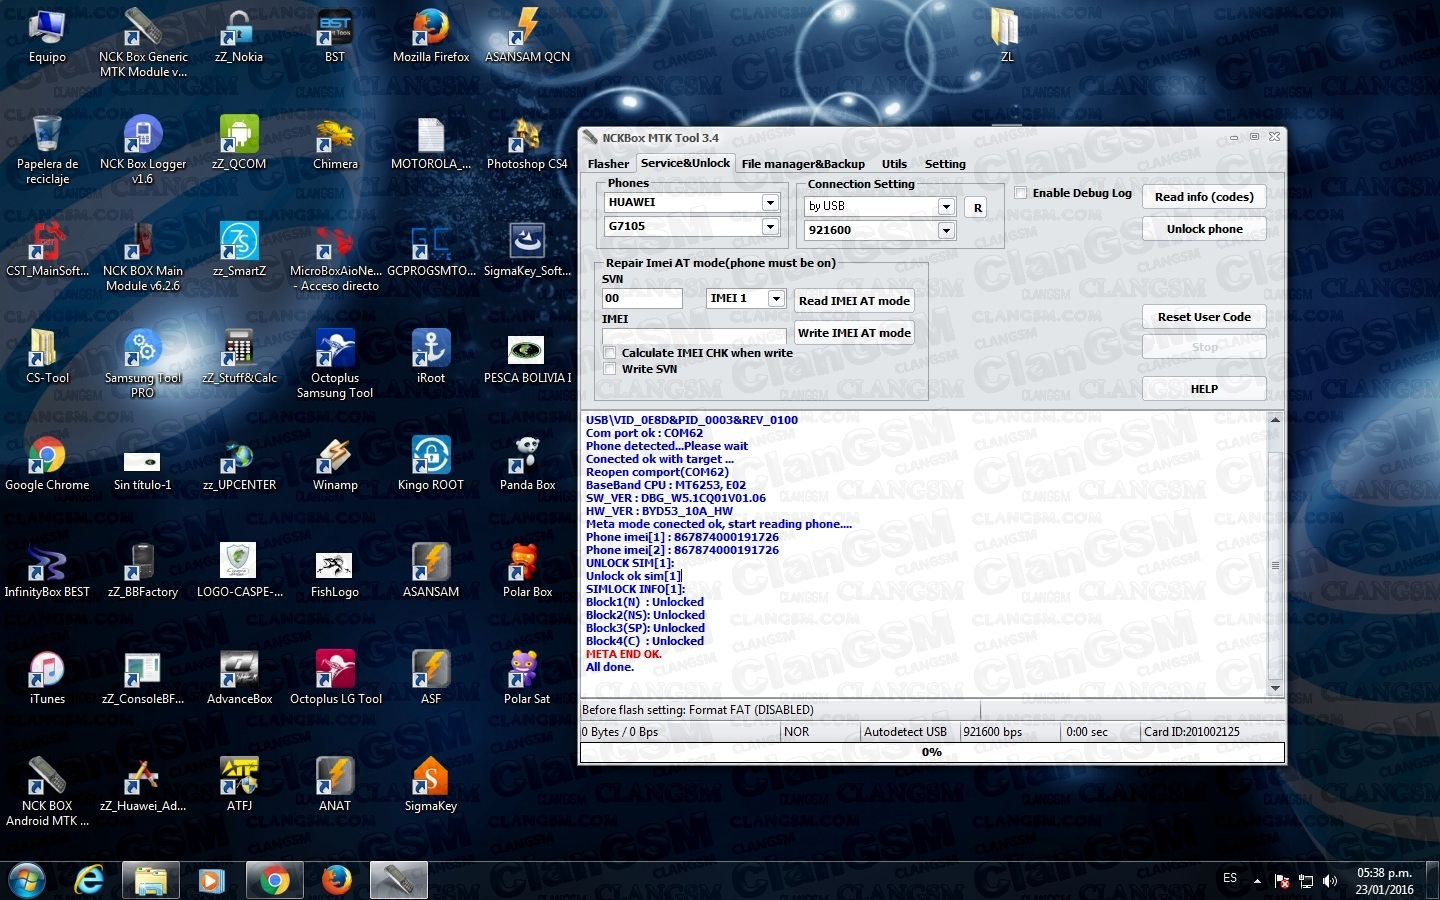Click Read IMEI AT mode button
The width and height of the screenshot is (1440, 900).
click(x=854, y=301)
